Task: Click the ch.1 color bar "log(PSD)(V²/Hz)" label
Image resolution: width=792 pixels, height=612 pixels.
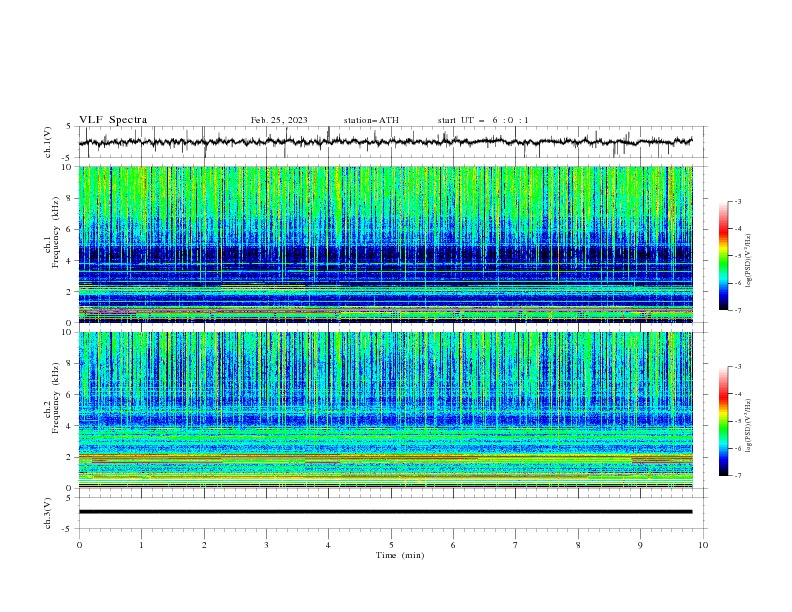Action: point(750,261)
